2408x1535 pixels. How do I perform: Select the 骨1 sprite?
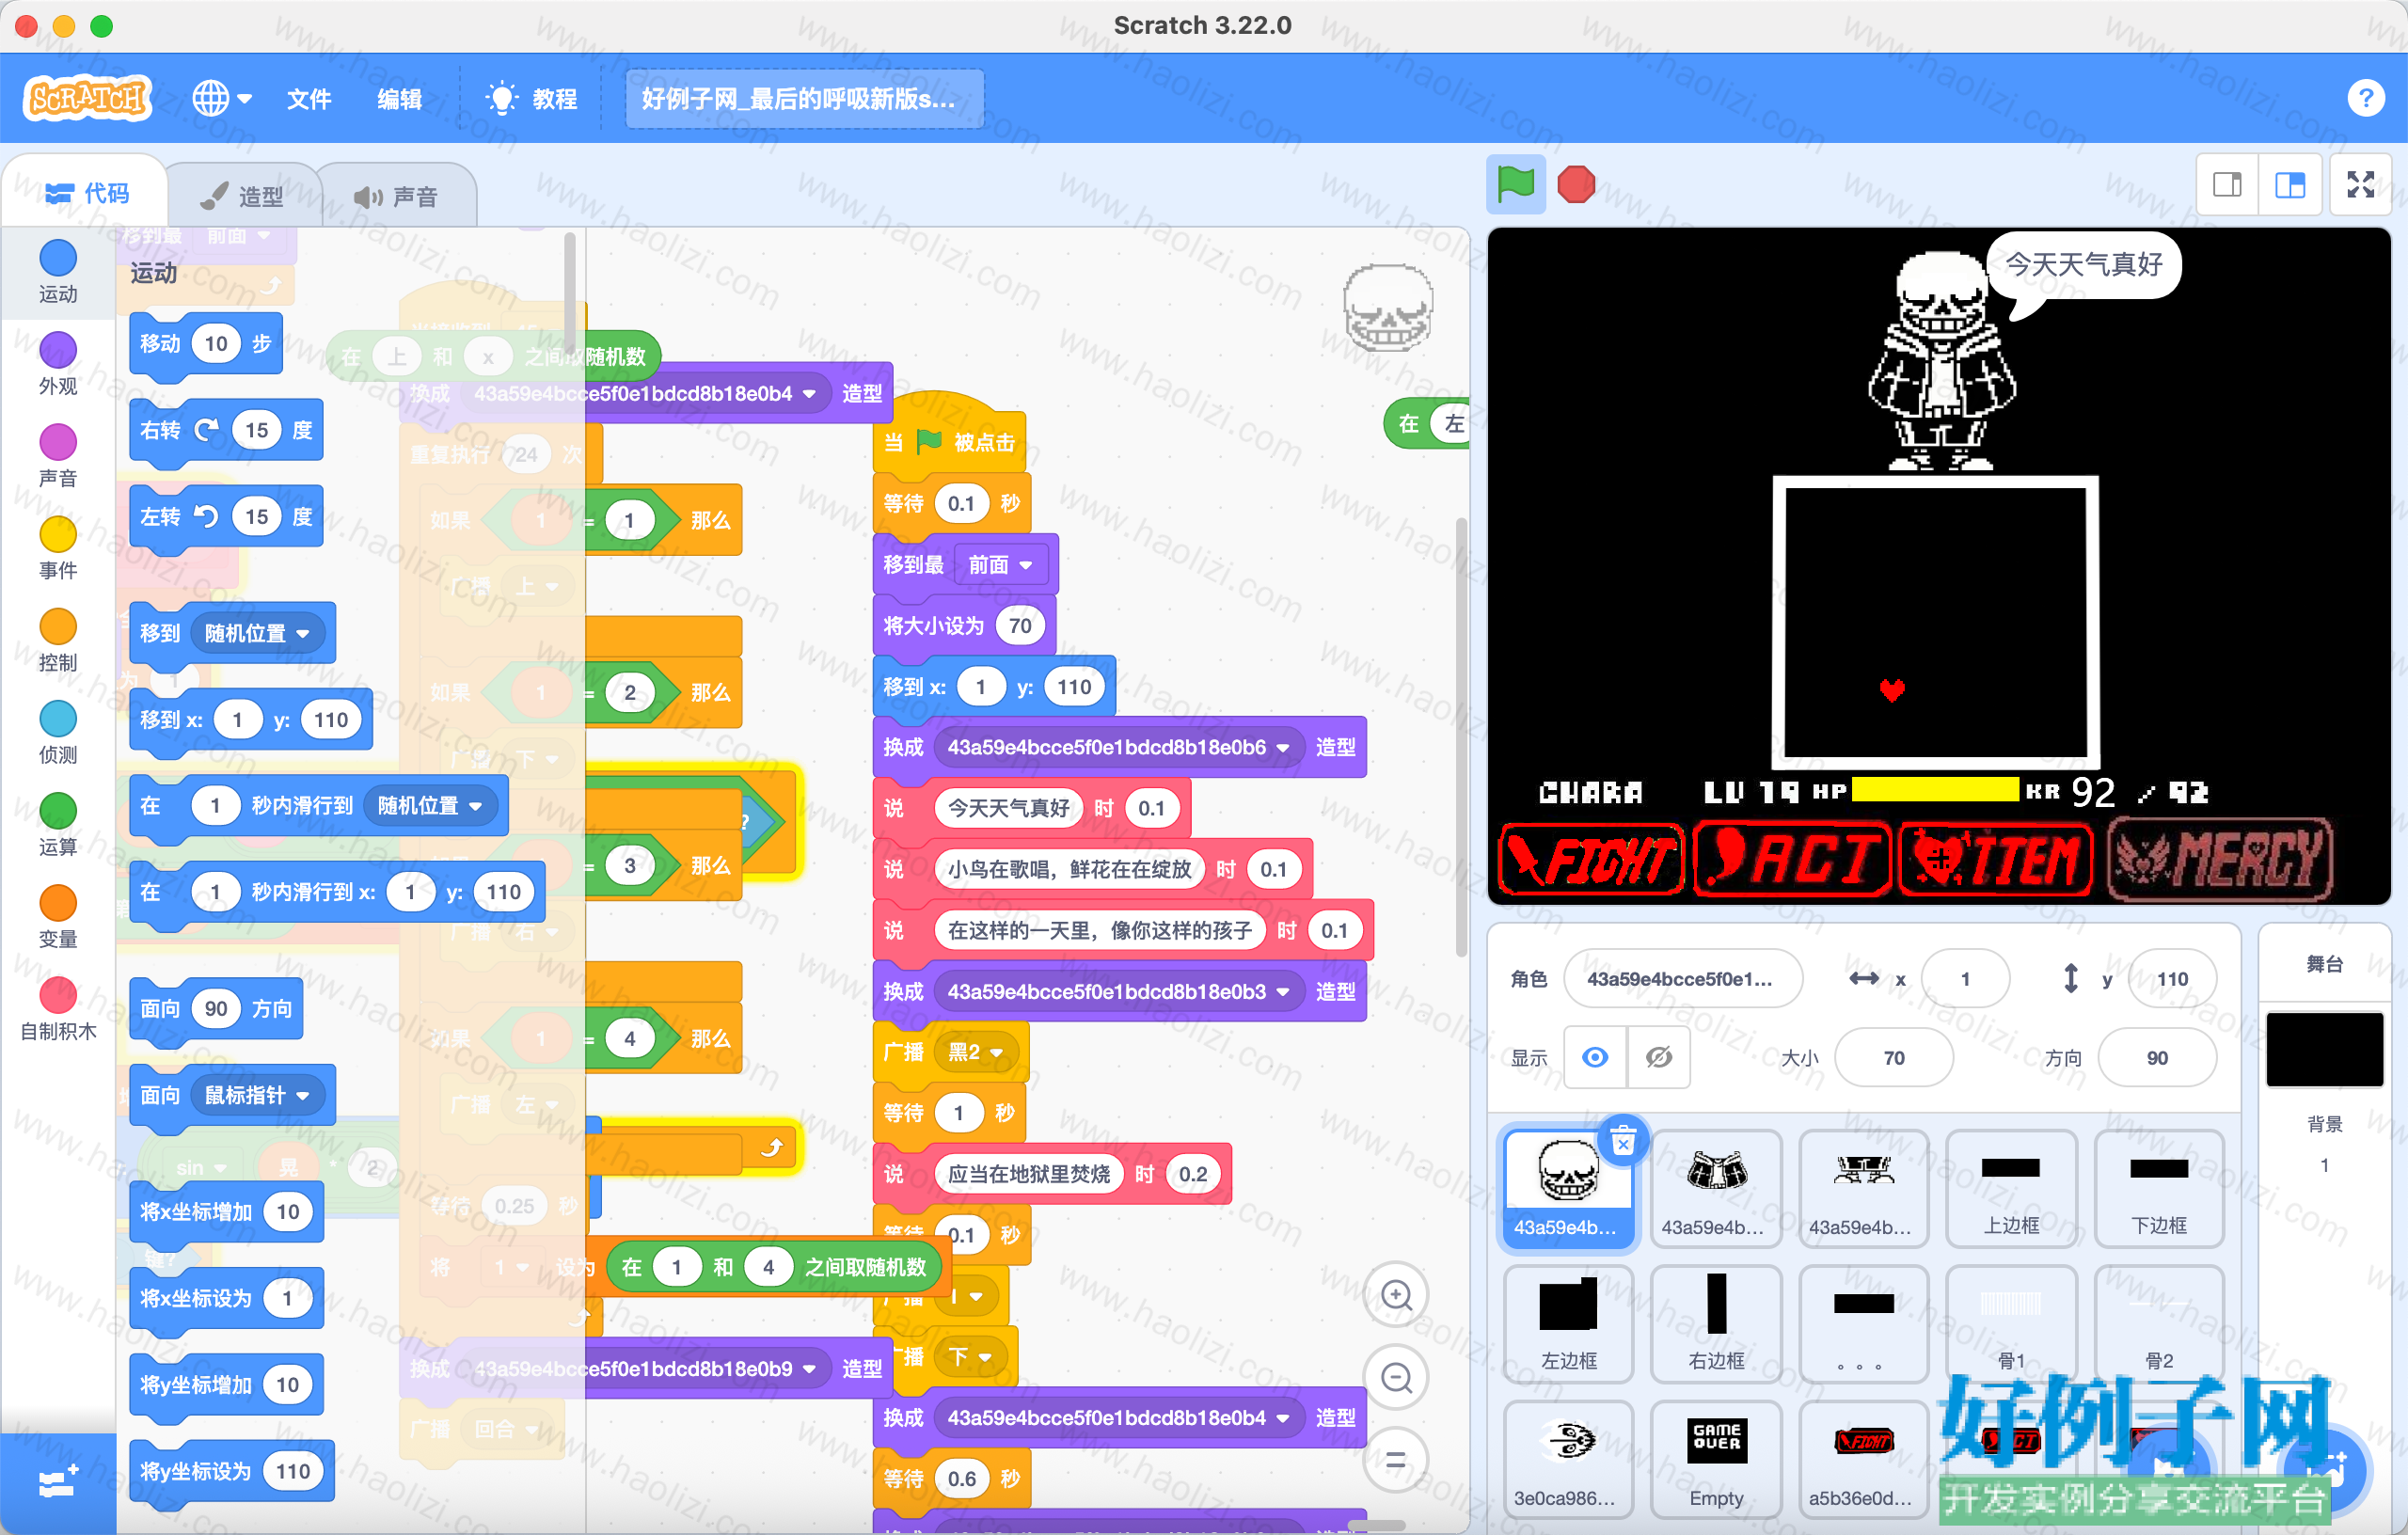[x=2011, y=1324]
